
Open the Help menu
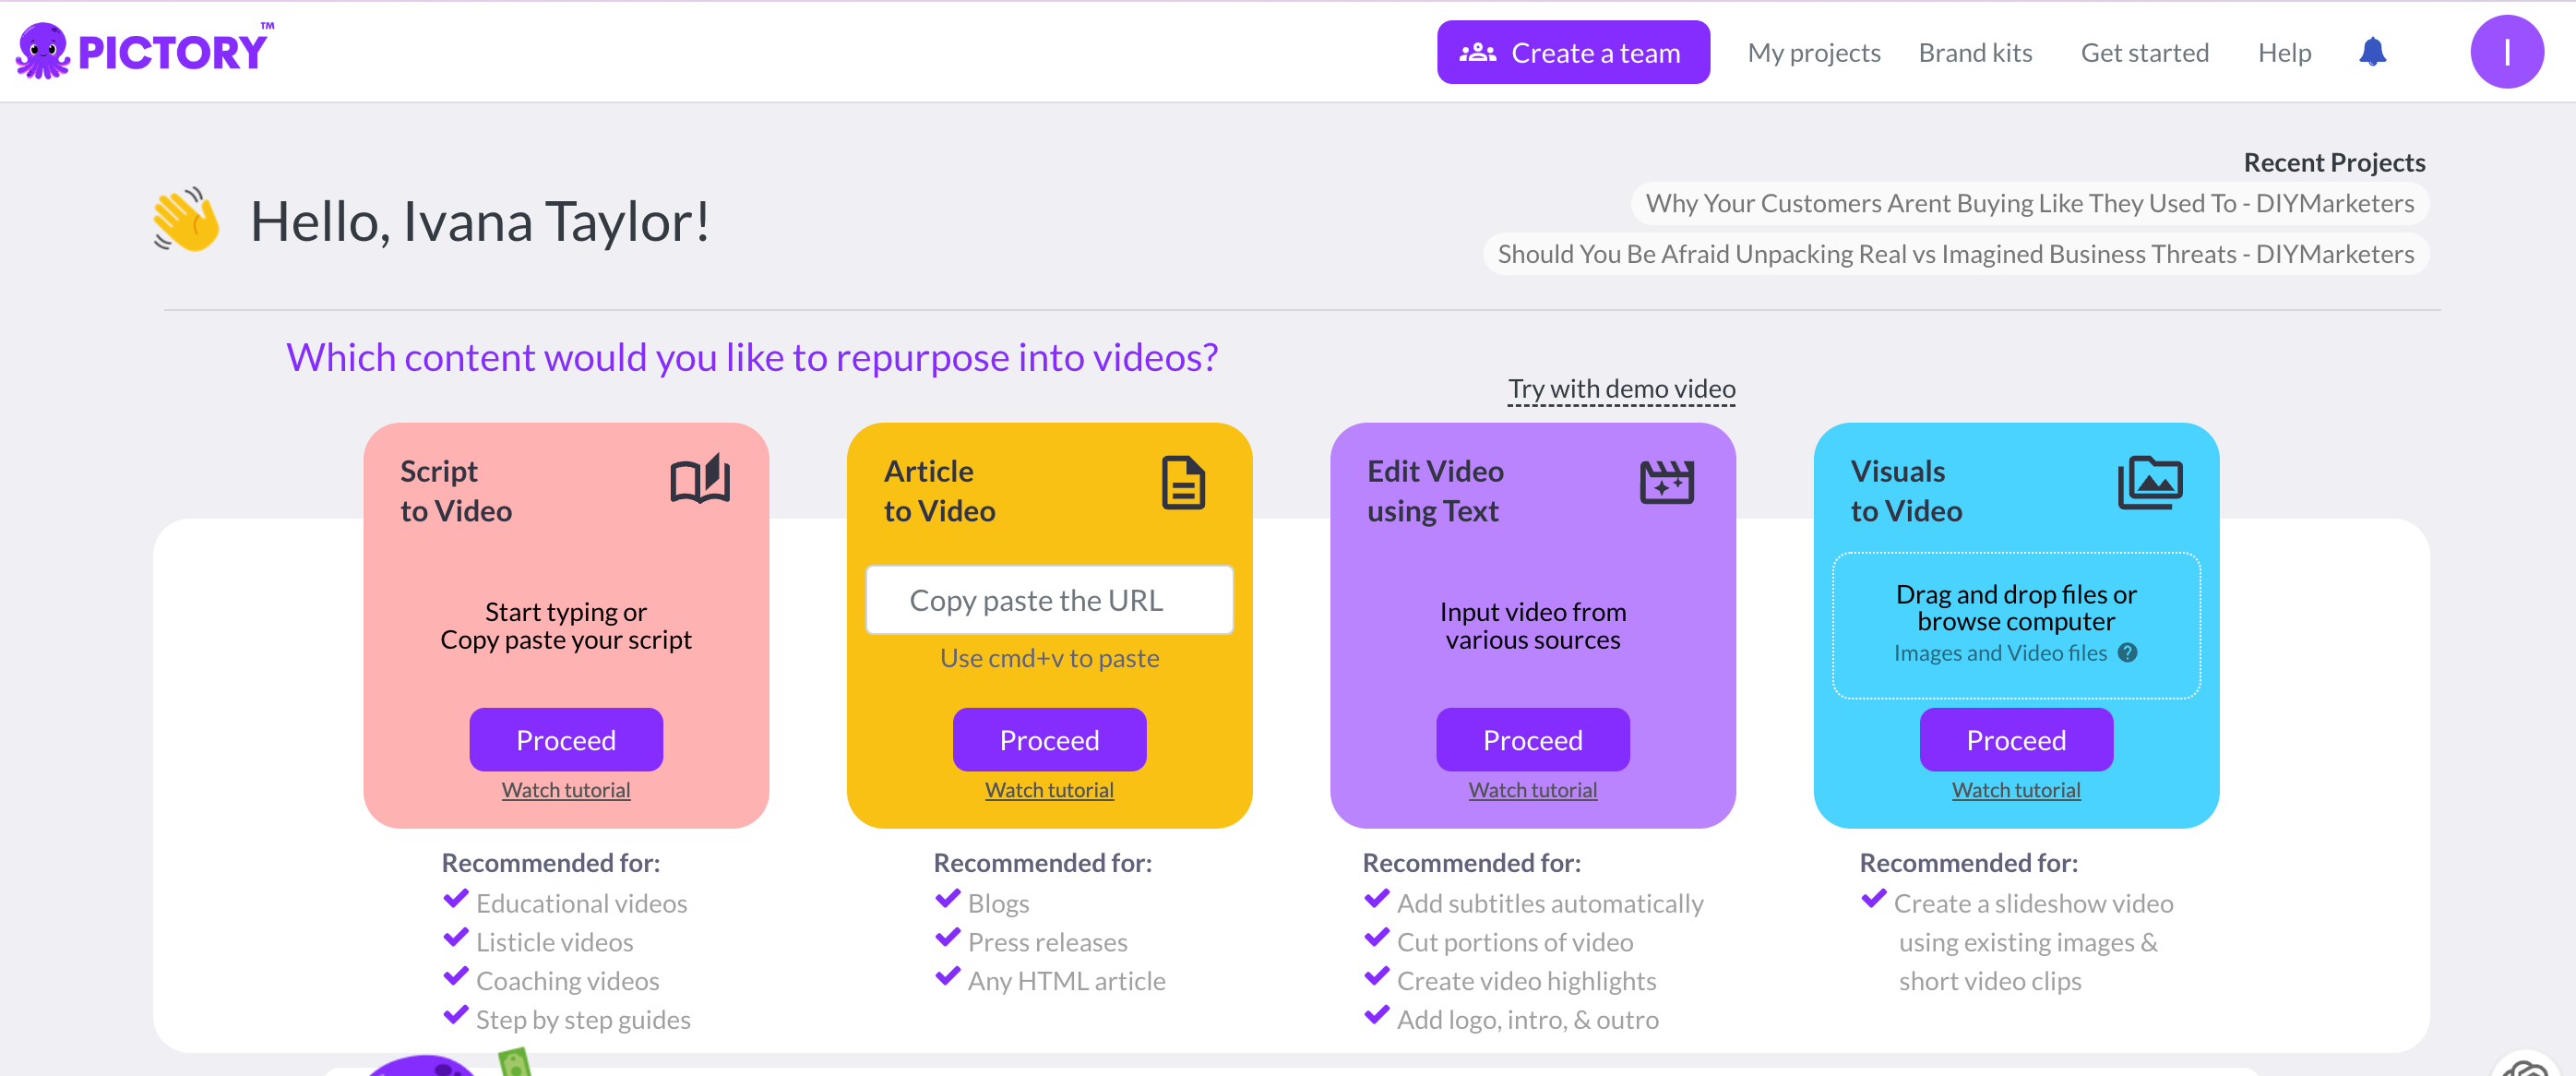point(2284,53)
